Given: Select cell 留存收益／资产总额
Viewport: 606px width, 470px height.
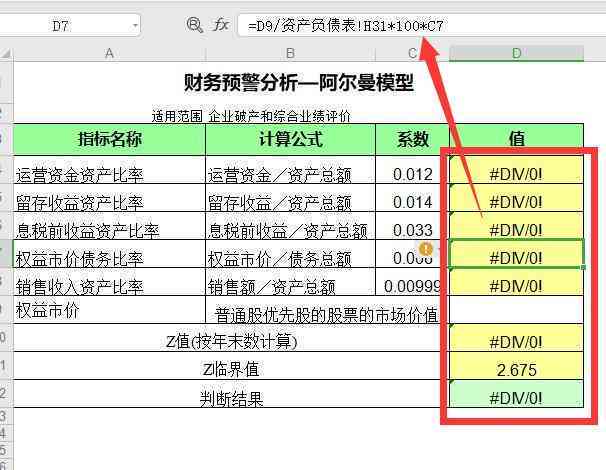Looking at the screenshot, I should click(290, 198).
